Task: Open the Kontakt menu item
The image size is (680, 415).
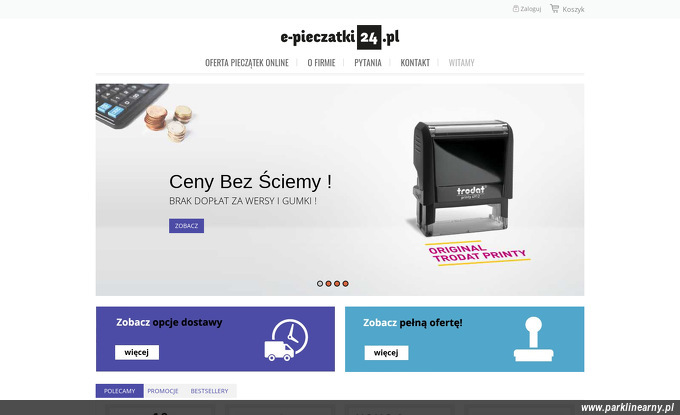Action: click(x=415, y=63)
